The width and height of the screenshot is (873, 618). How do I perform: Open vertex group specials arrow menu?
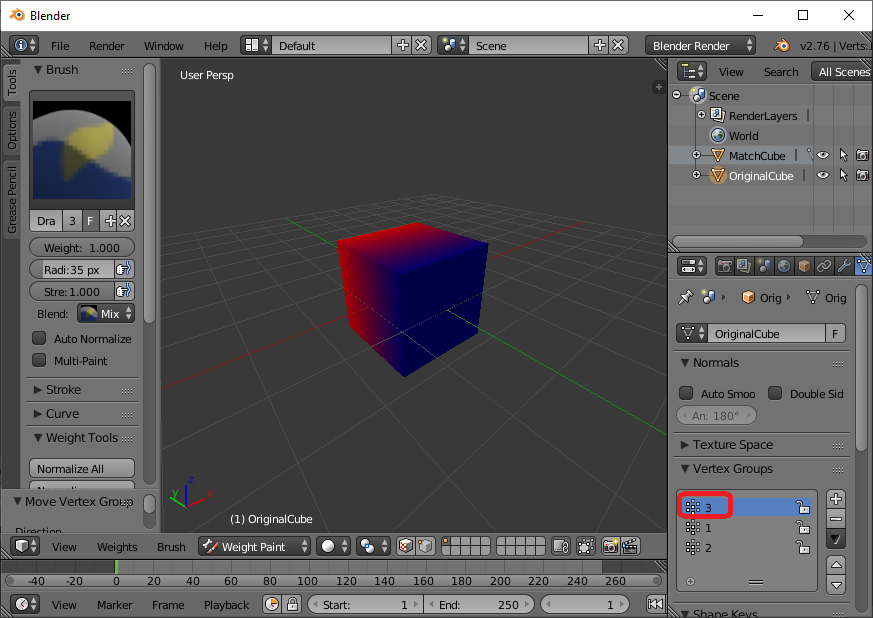click(x=836, y=539)
